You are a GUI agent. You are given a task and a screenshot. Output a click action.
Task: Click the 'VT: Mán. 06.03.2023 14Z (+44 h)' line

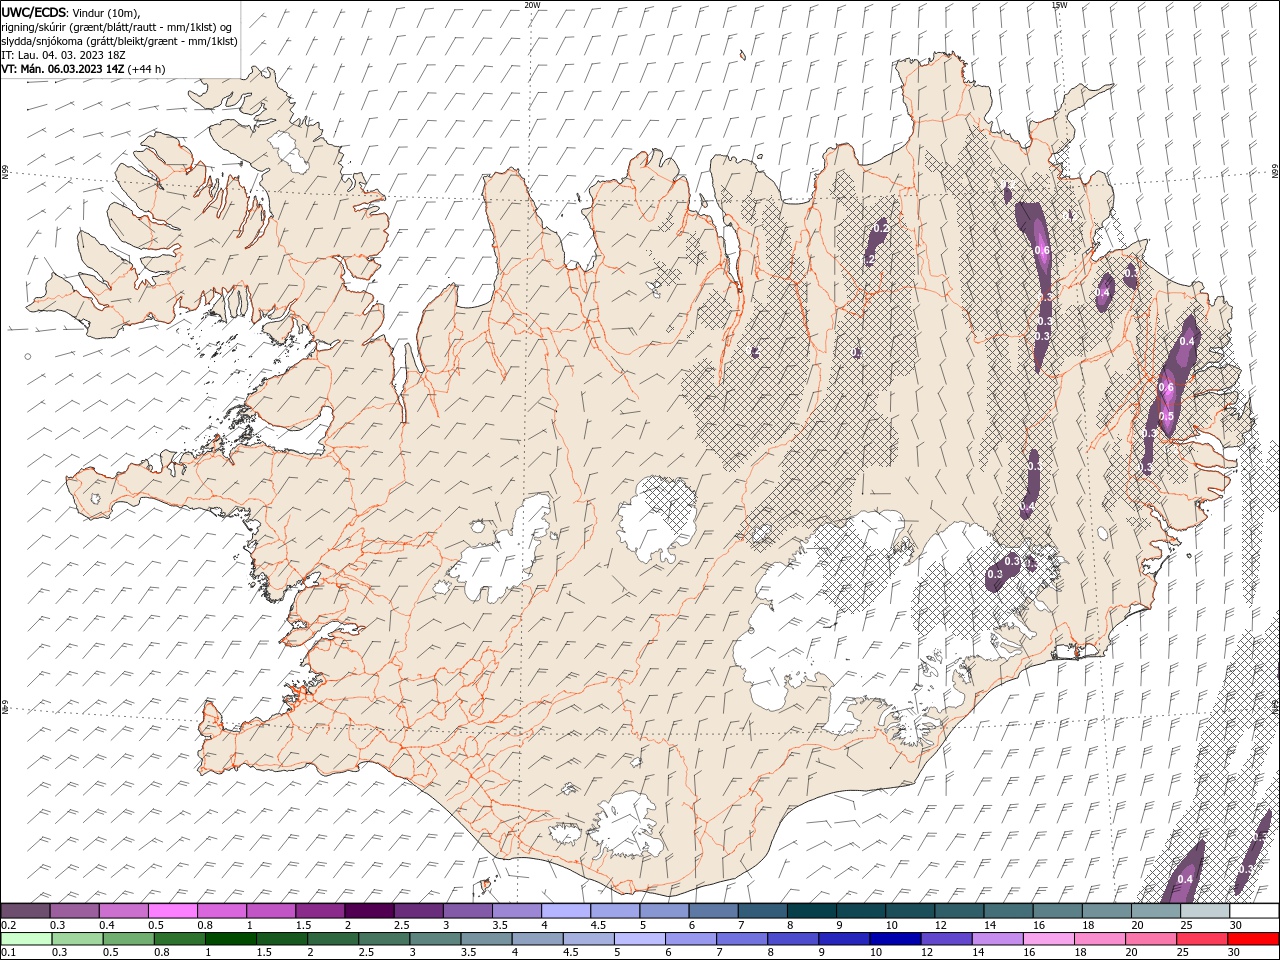(x=83, y=69)
